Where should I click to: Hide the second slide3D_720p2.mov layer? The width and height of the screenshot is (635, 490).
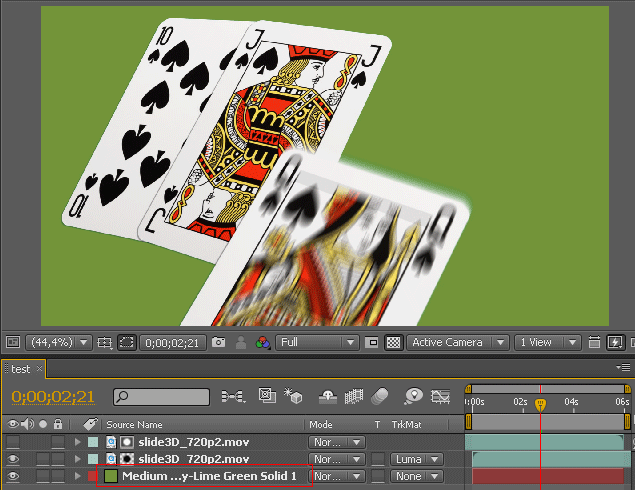point(13,459)
